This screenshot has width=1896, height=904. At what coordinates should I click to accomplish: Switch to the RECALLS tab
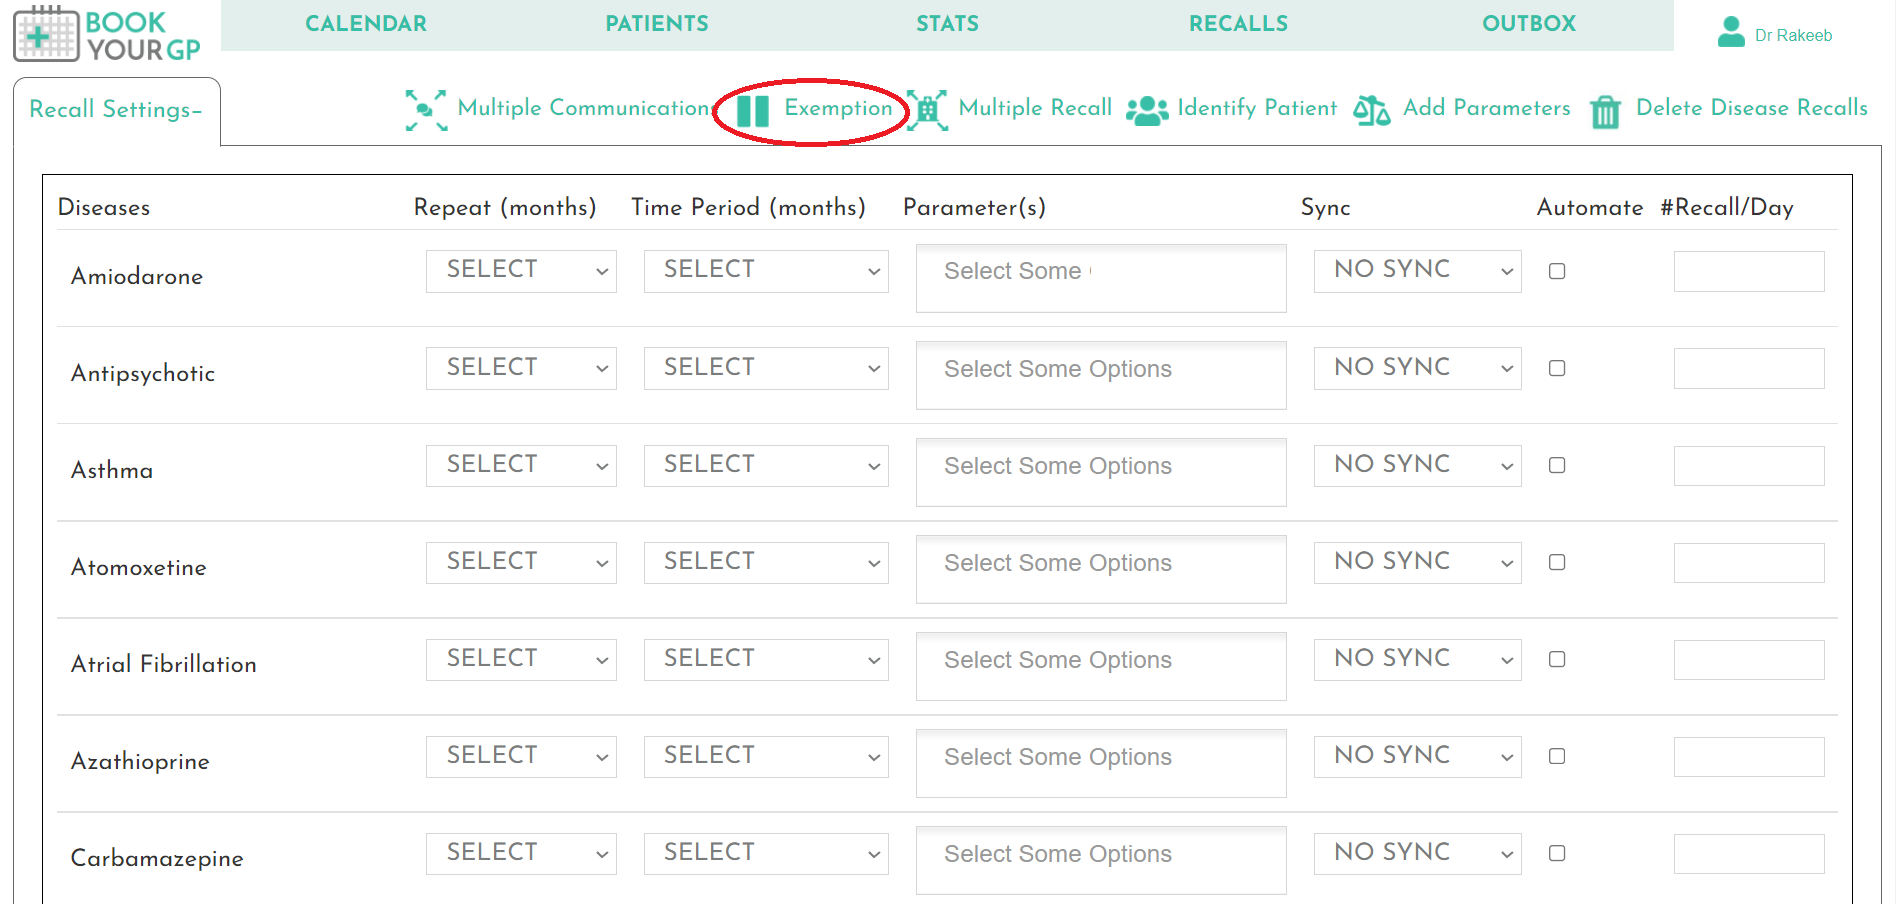[x=1238, y=23]
